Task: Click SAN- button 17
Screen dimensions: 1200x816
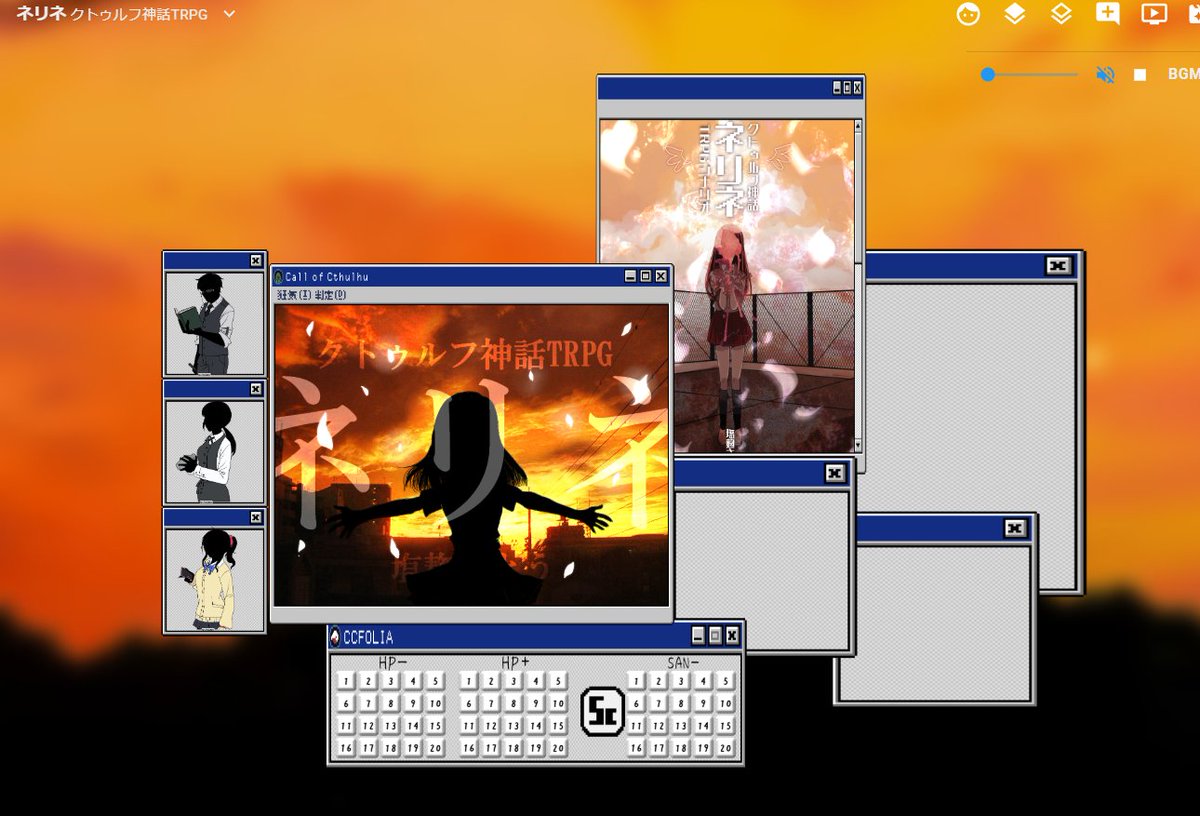Action: tap(659, 748)
